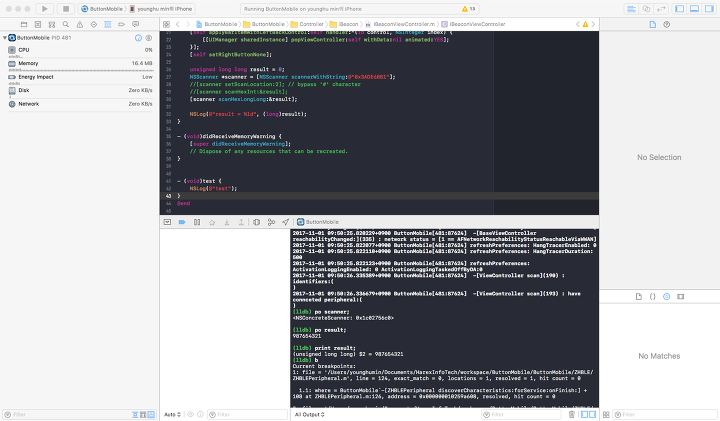Click the trash icon to clear console
720x421 pixels.
coord(572,415)
